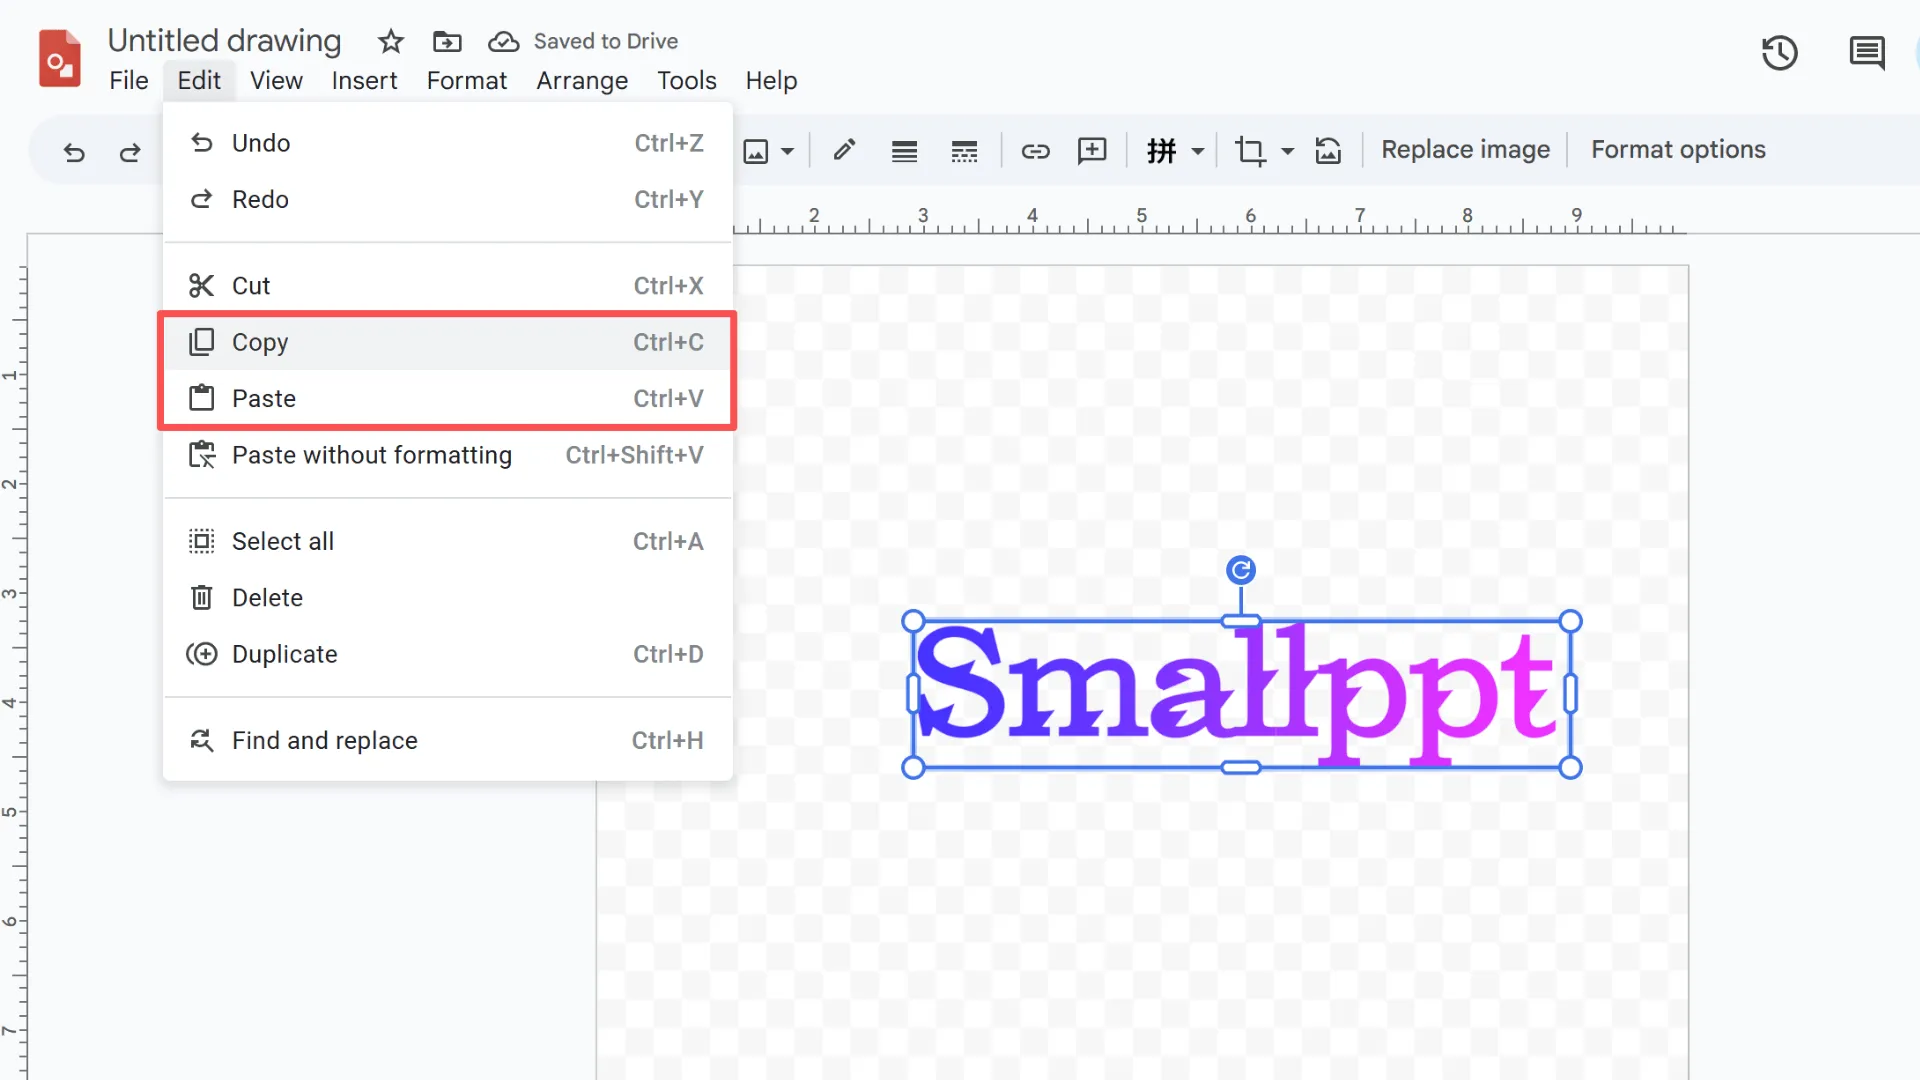
Task: Open Format options panel
Action: point(1678,150)
